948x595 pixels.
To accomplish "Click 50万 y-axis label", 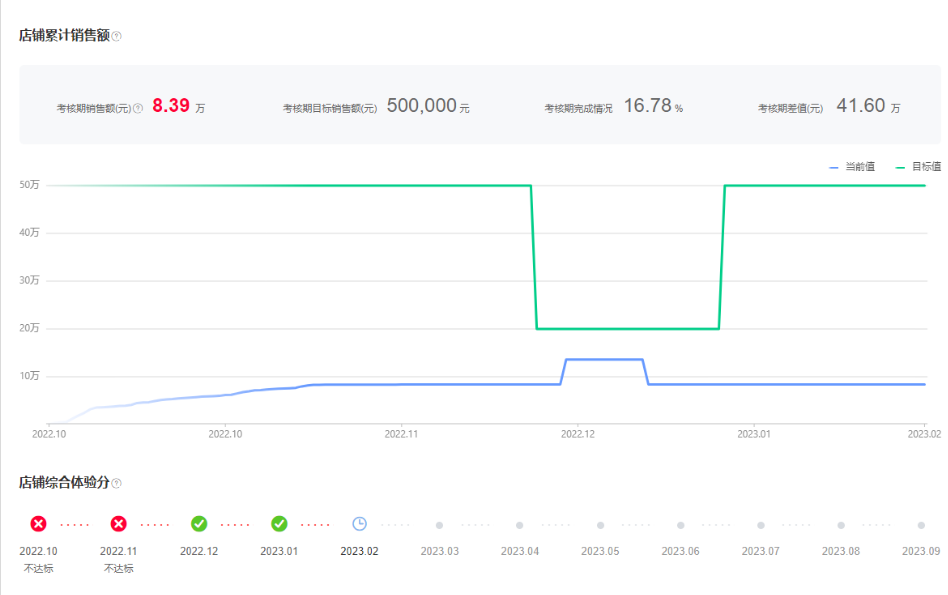I will (29, 185).
